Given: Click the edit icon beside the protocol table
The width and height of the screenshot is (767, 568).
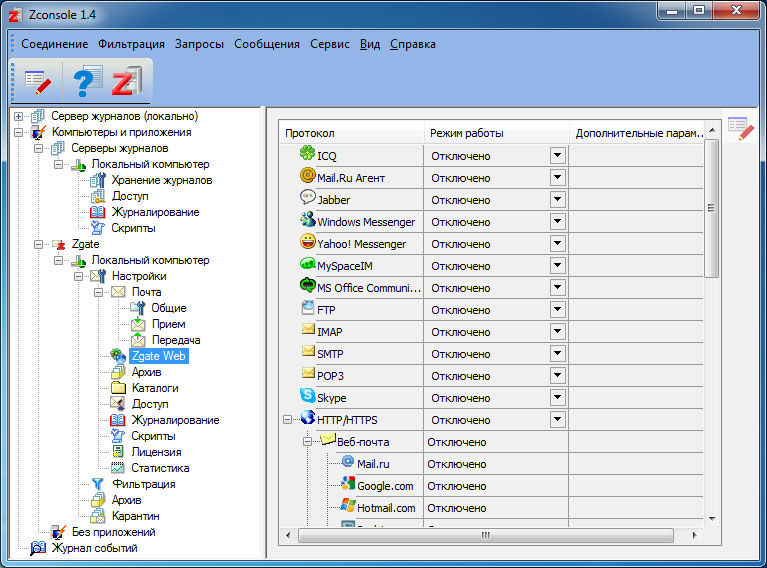Looking at the screenshot, I should click(741, 129).
